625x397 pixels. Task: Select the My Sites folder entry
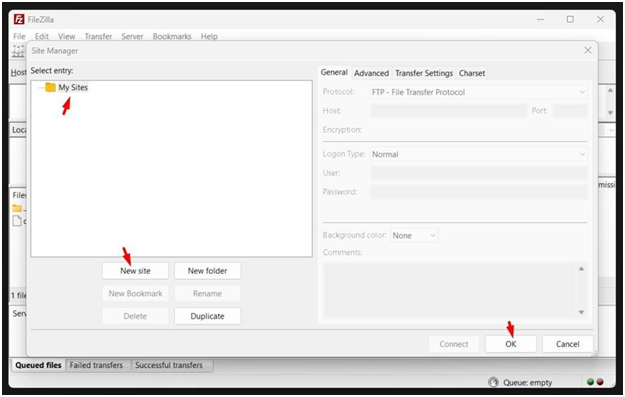[x=73, y=87]
